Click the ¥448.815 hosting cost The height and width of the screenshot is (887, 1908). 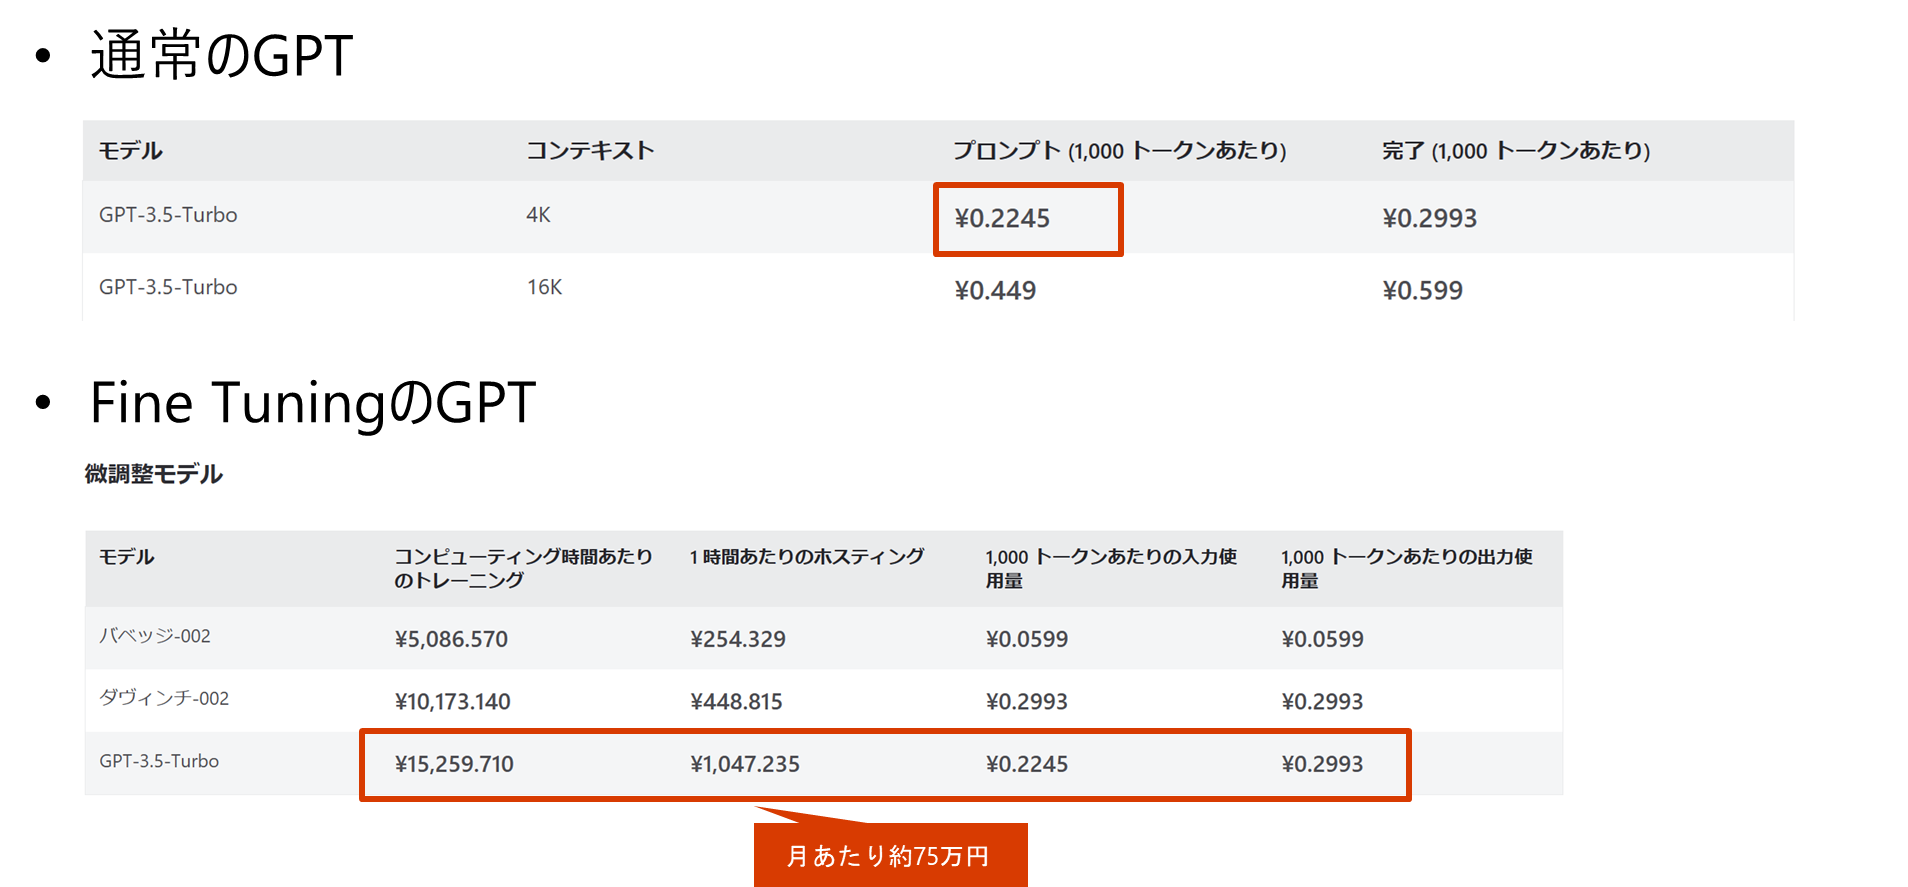pos(736,702)
